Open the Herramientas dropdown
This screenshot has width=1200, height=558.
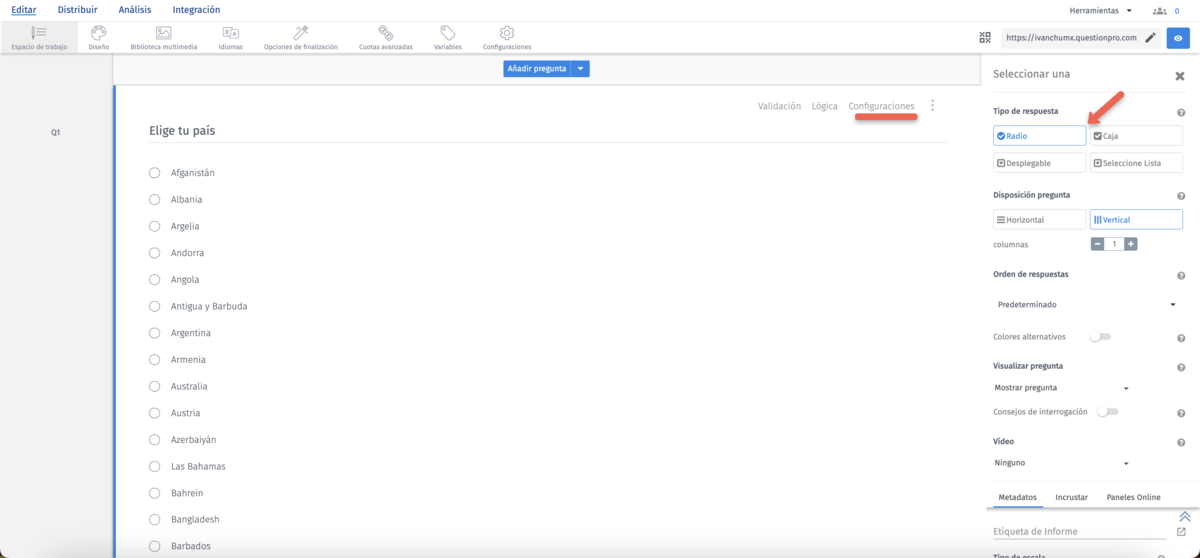1100,10
